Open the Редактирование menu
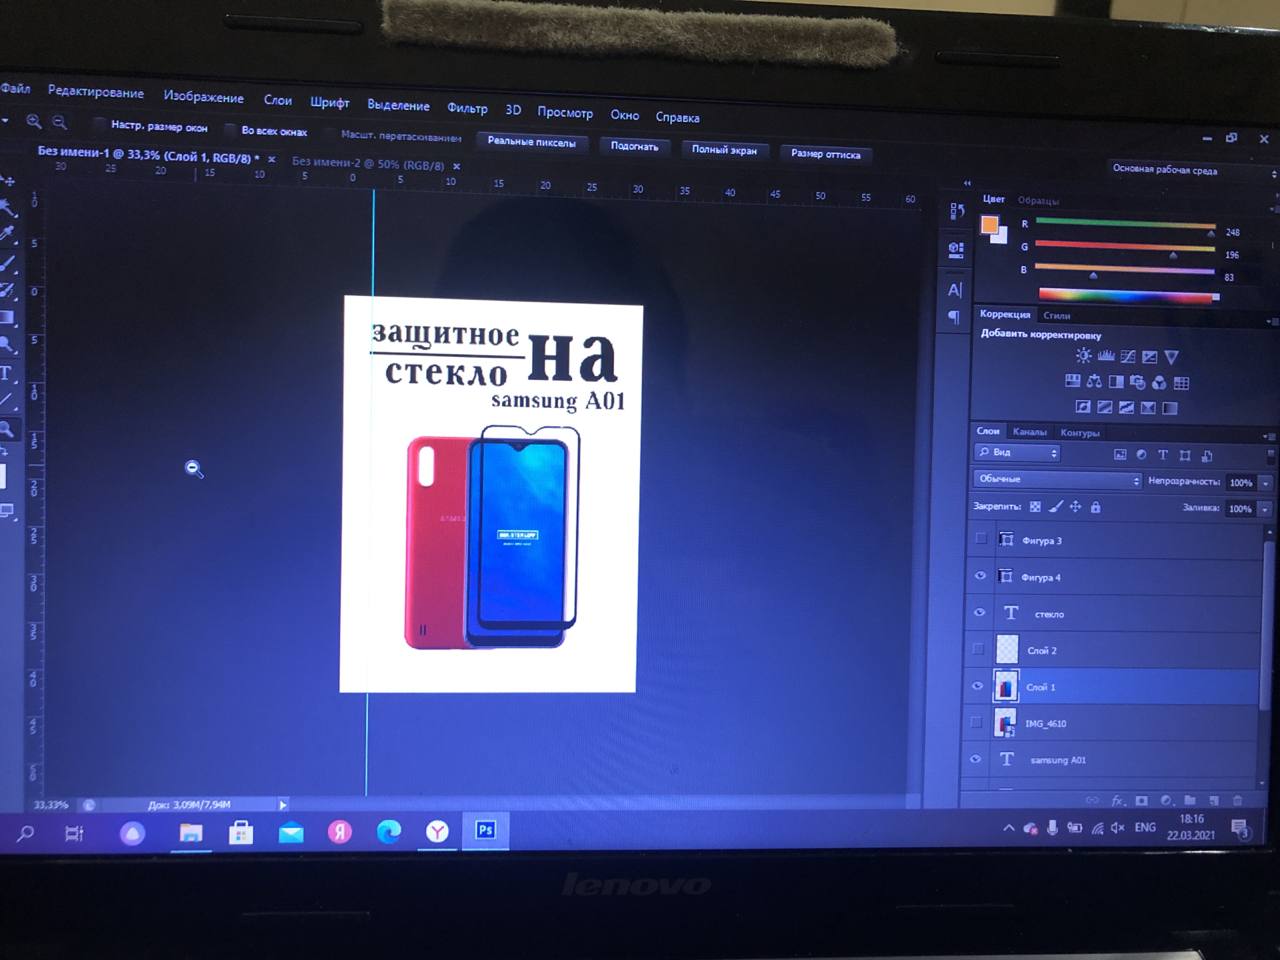Viewport: 1280px width, 960px height. tap(96, 92)
